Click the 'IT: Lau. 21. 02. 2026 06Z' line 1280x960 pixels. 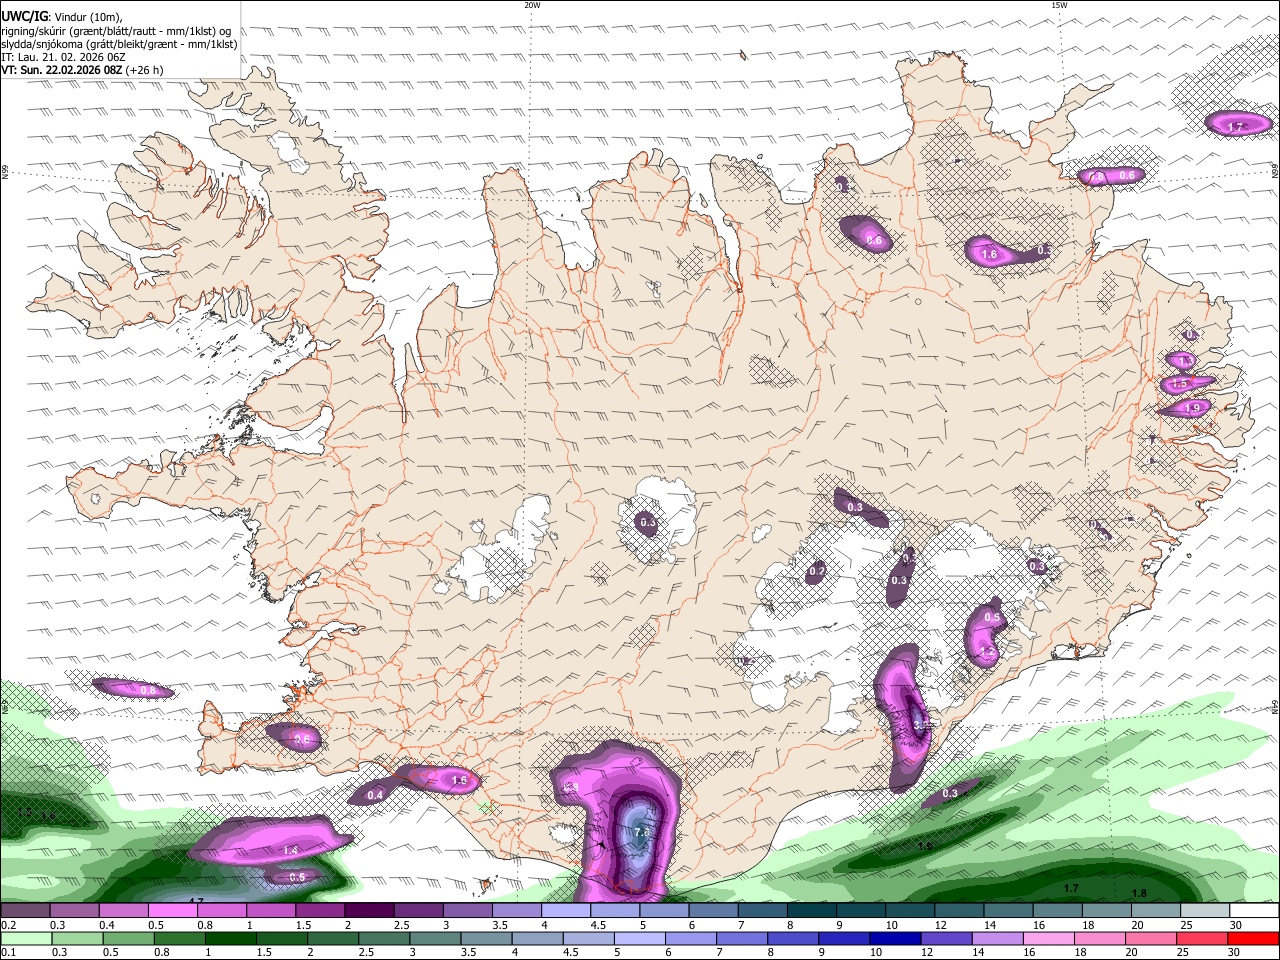click(63, 57)
